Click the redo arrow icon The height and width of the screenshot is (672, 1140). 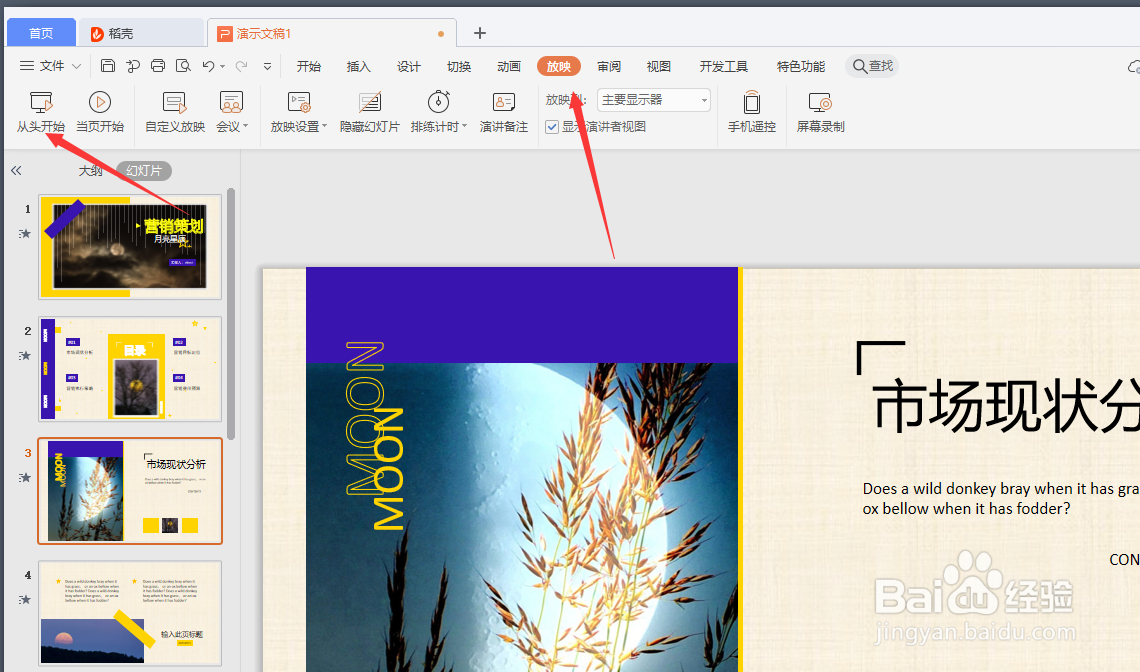(241, 66)
